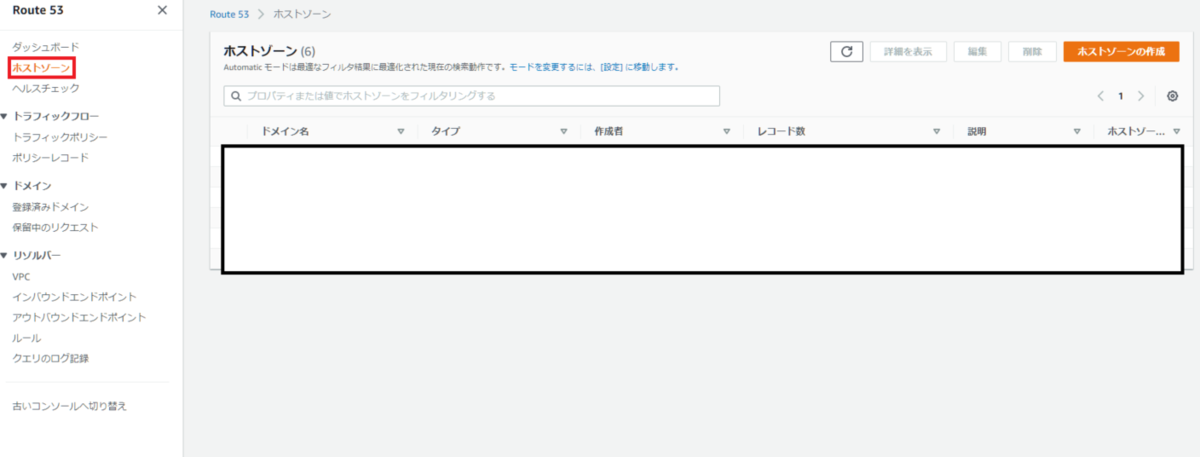Collapse the トラフィックフロー section
Screen dimensions: 1200x457
pyautogui.click(x=4, y=116)
